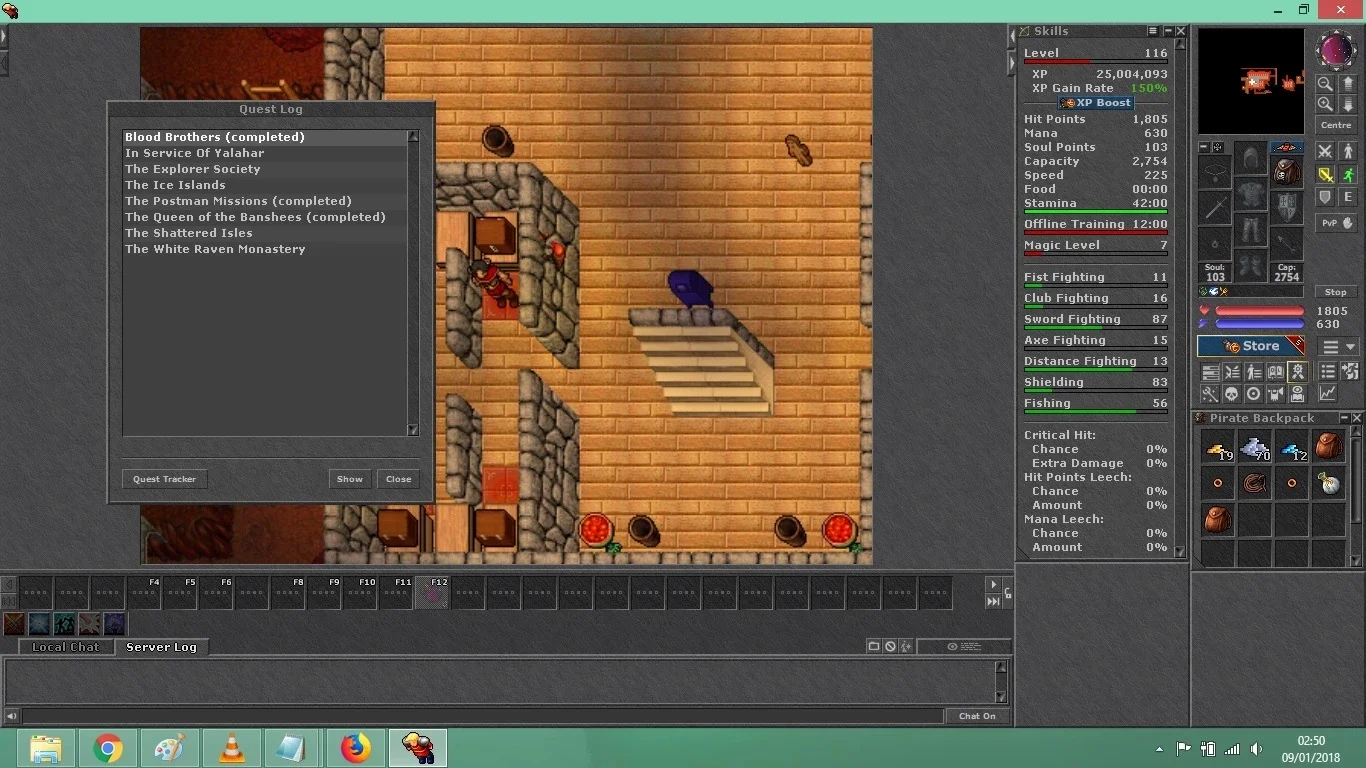The width and height of the screenshot is (1366, 768).
Task: Zoom in the minimap
Action: point(1325,104)
